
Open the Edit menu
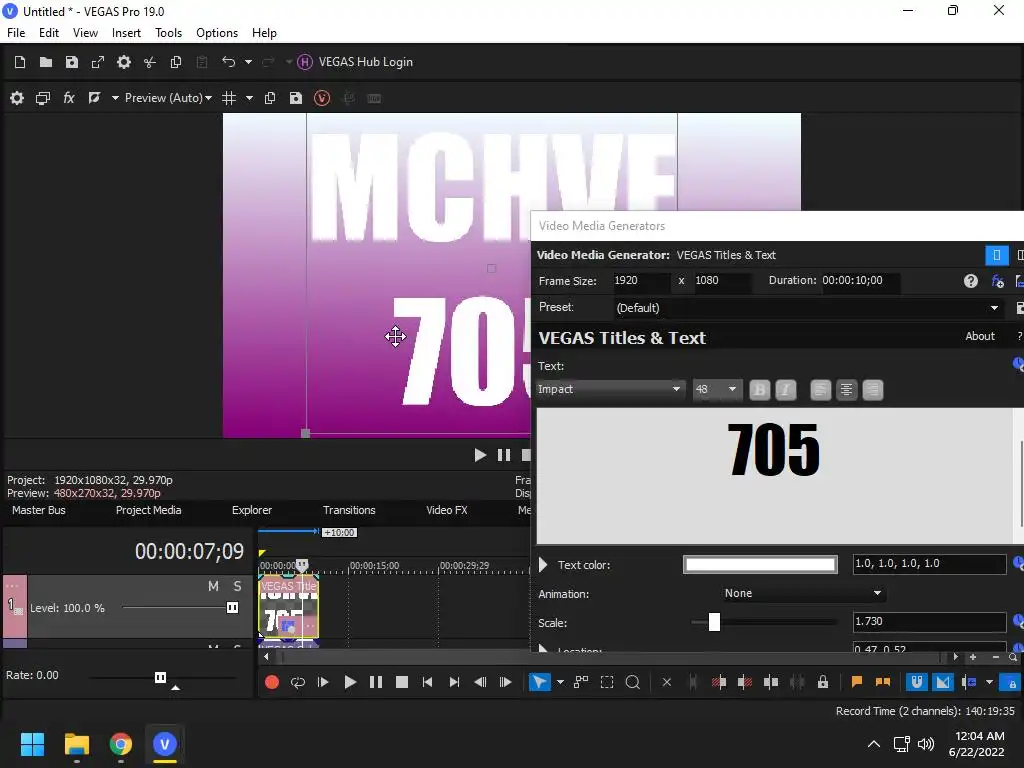(49, 33)
